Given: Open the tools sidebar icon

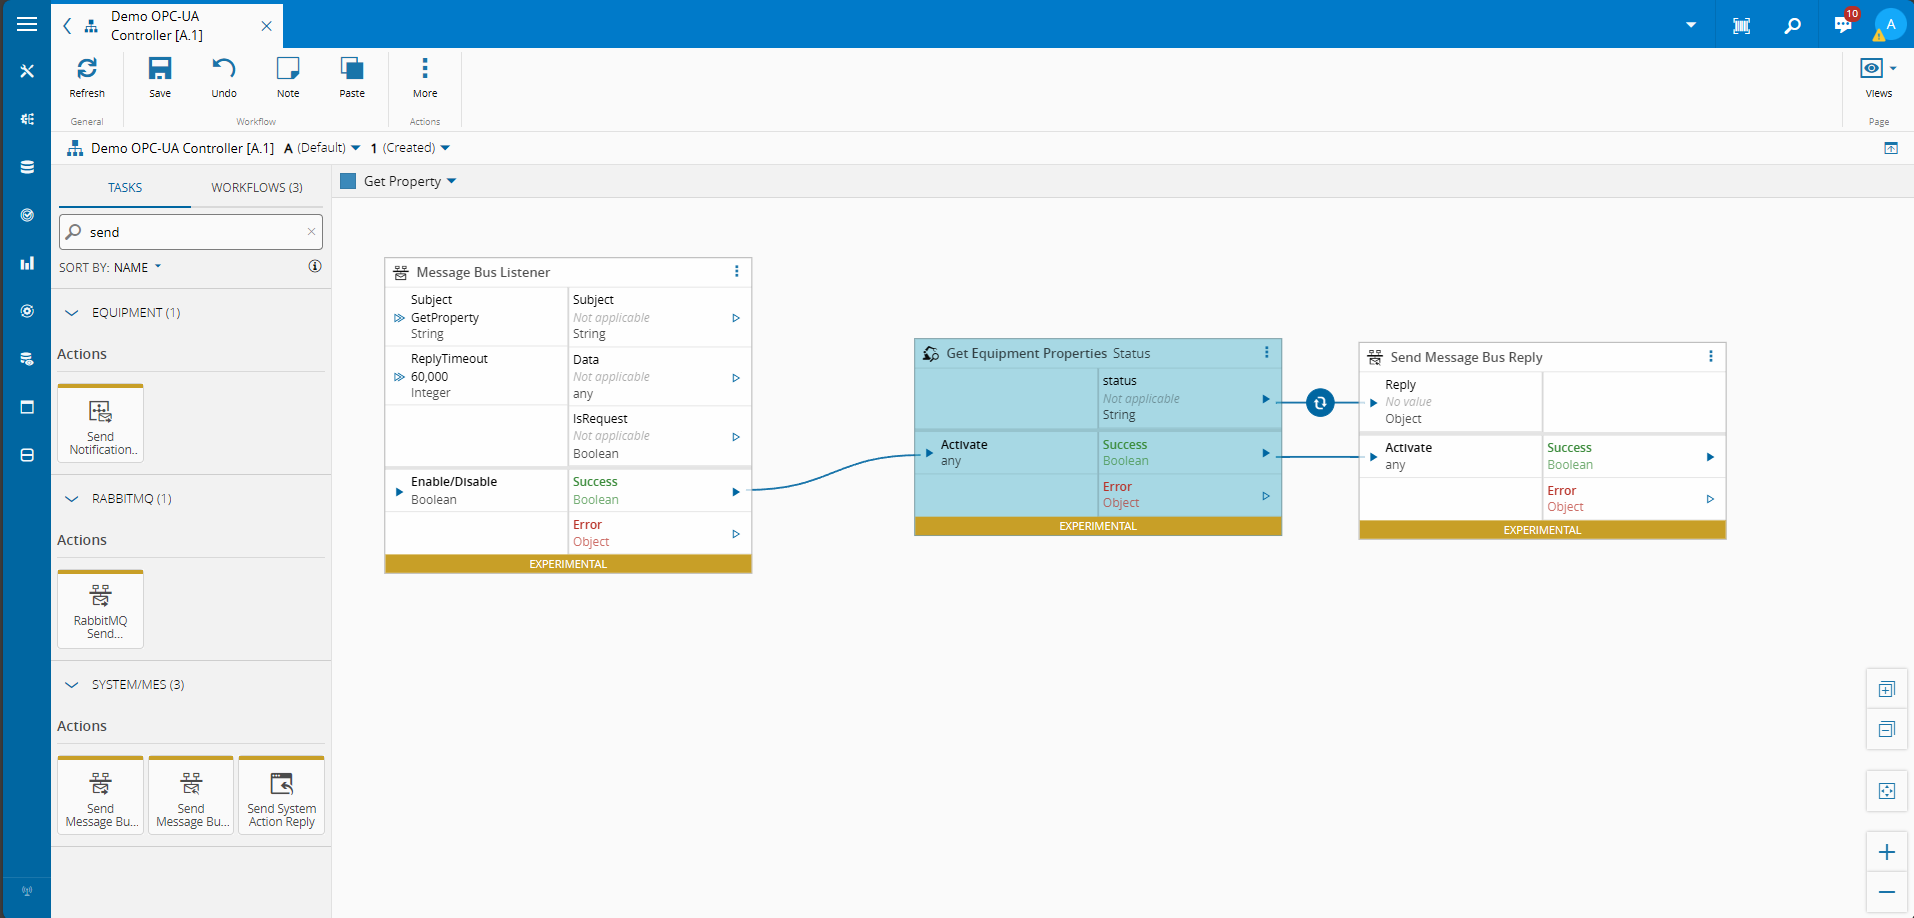Looking at the screenshot, I should pos(27,71).
